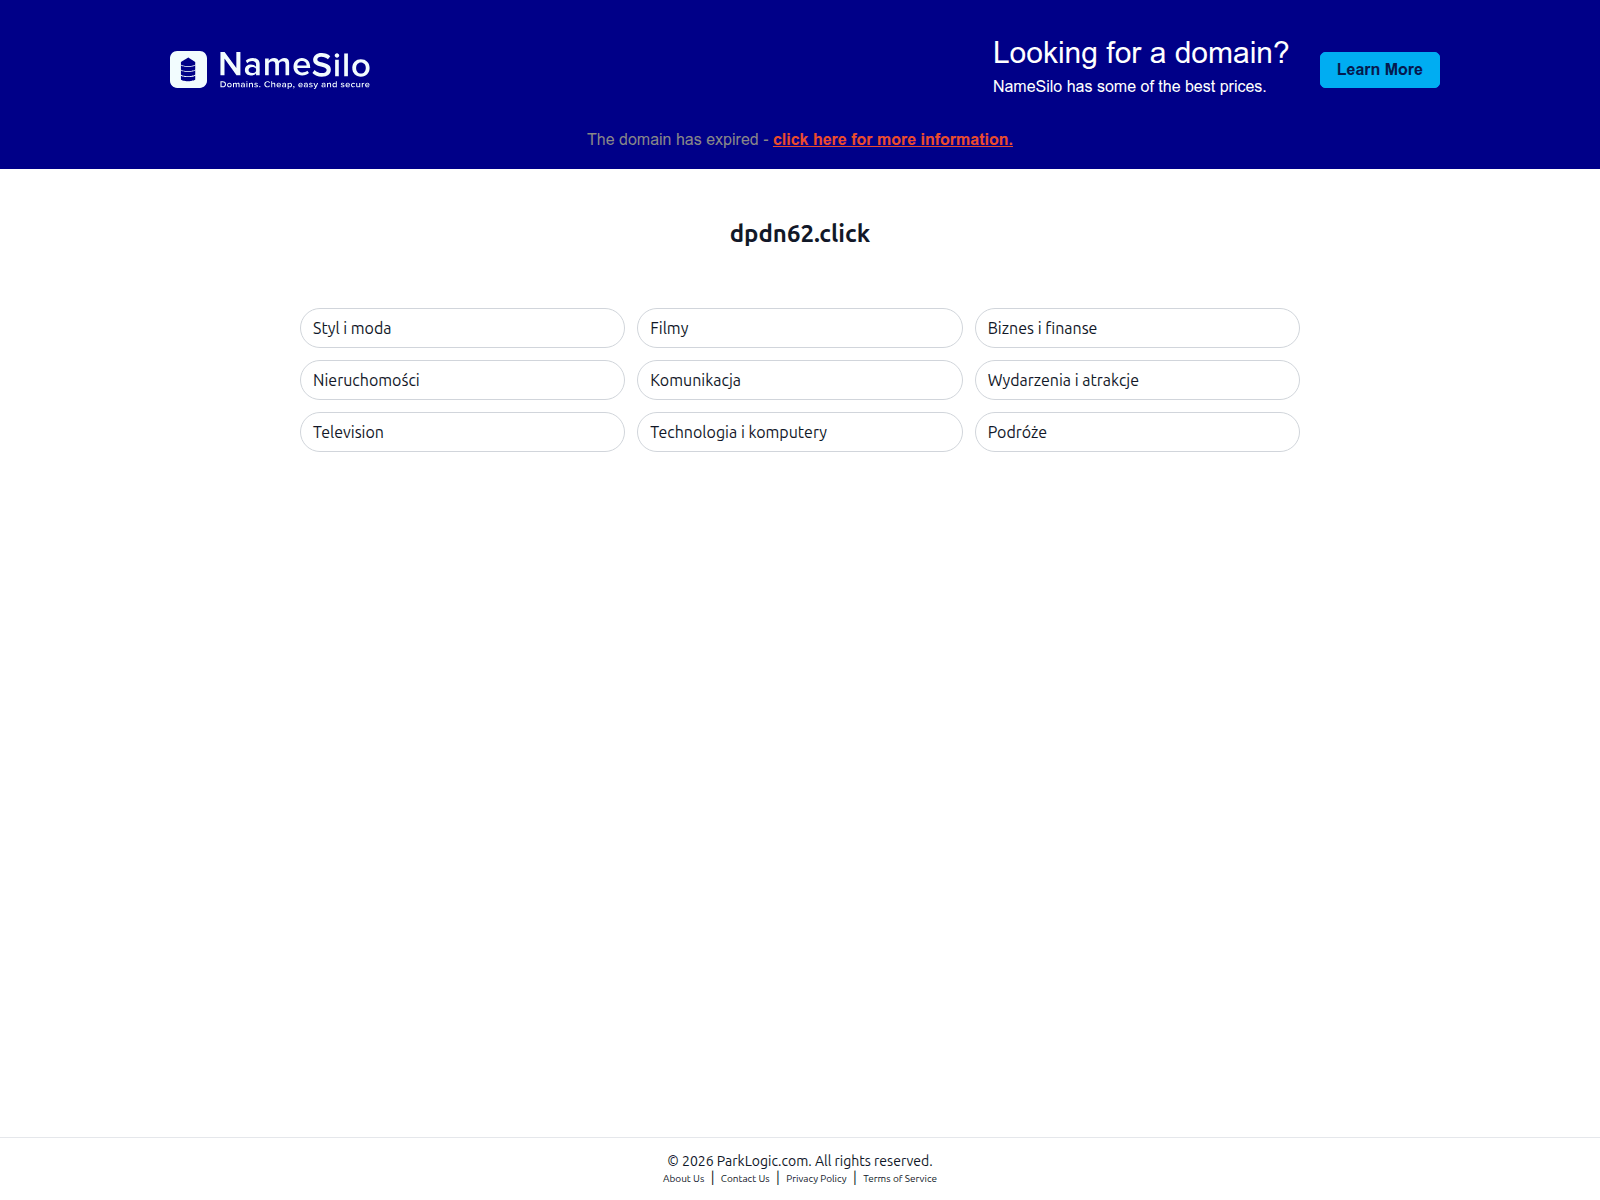The width and height of the screenshot is (1600, 1200).
Task: View the Terms of Service link
Action: click(x=900, y=1179)
